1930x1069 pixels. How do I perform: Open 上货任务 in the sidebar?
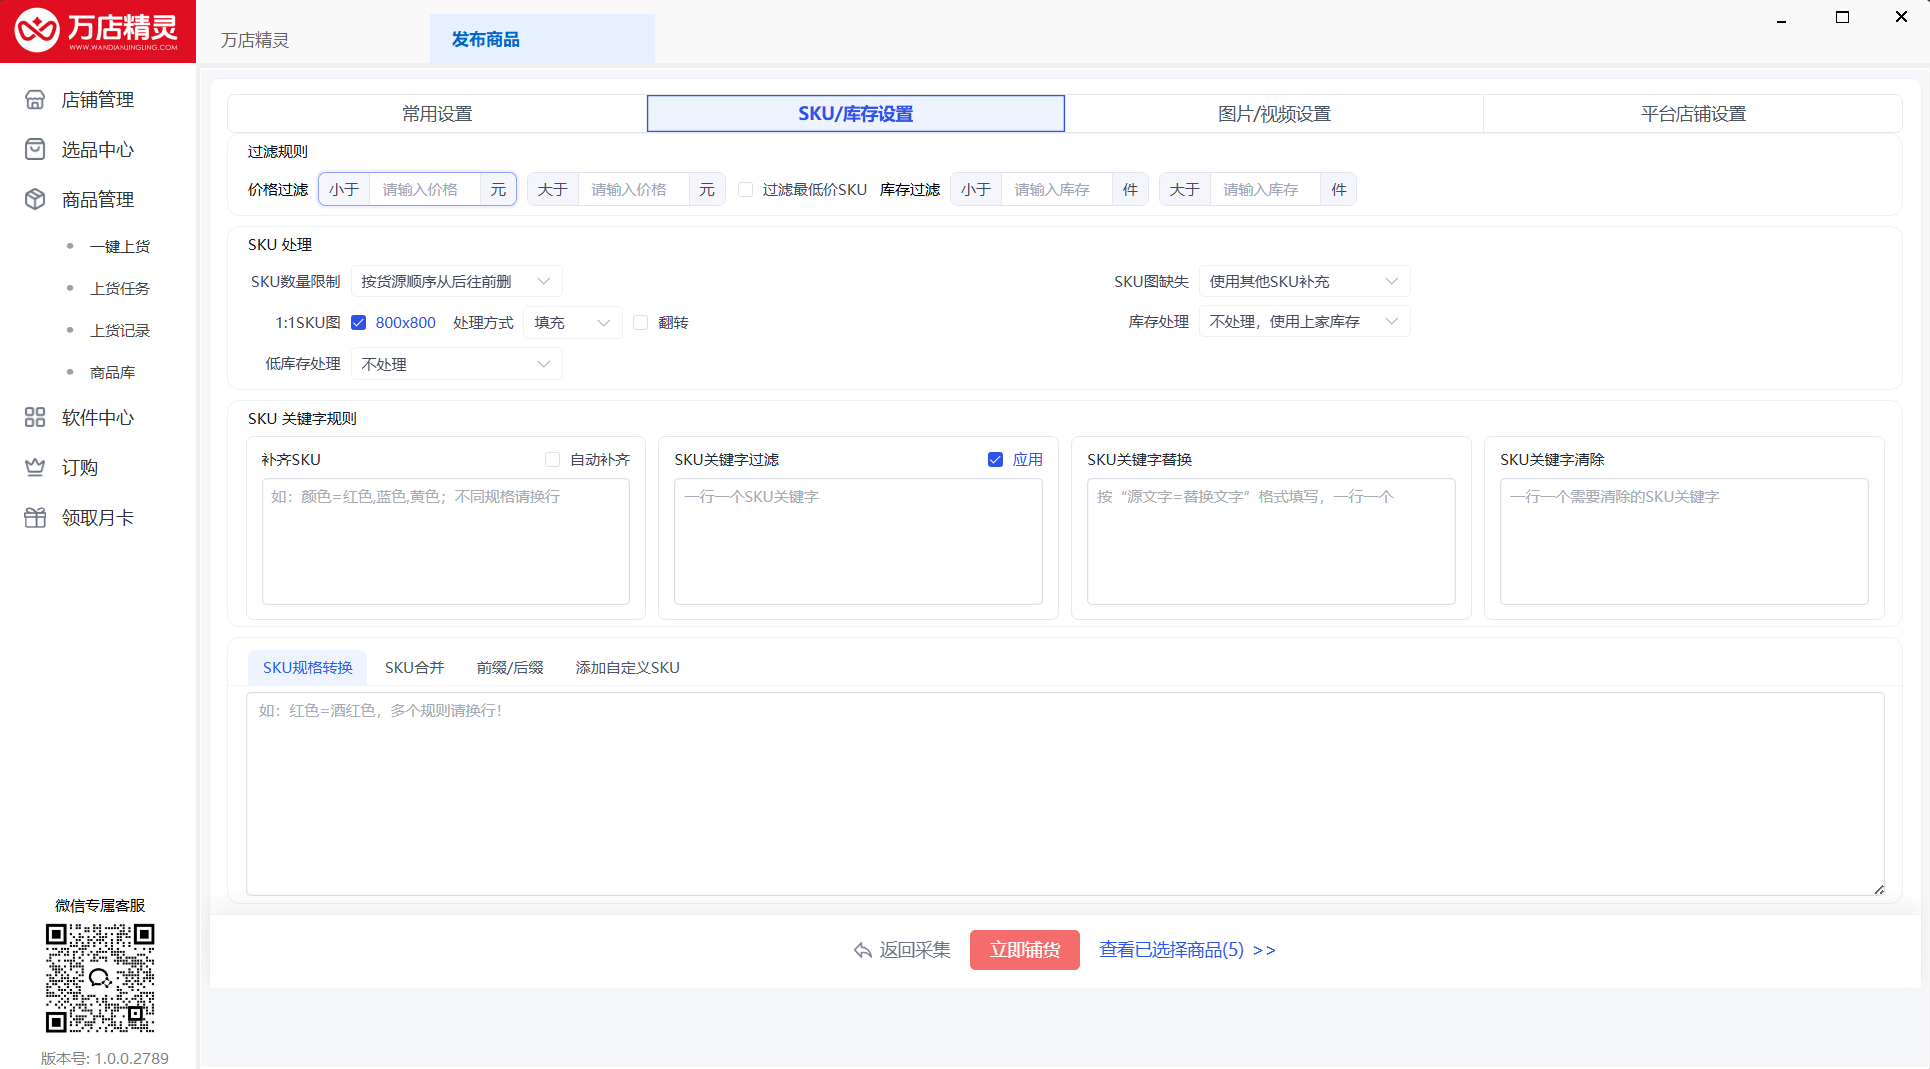[120, 289]
